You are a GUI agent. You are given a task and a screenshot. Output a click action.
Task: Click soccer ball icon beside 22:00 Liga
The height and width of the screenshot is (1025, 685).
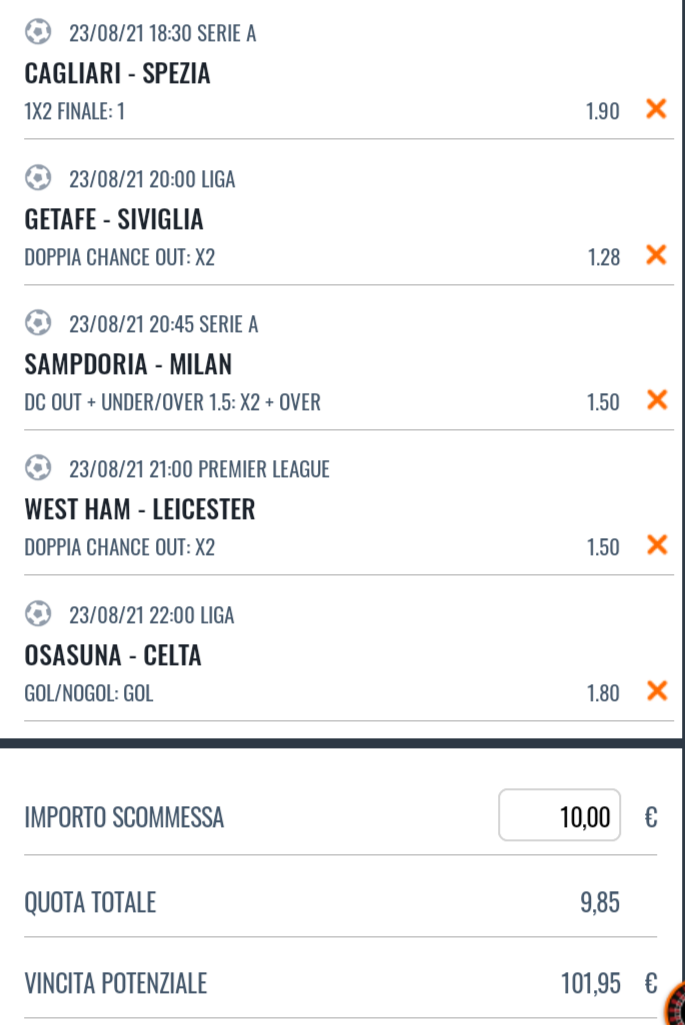point(38,613)
